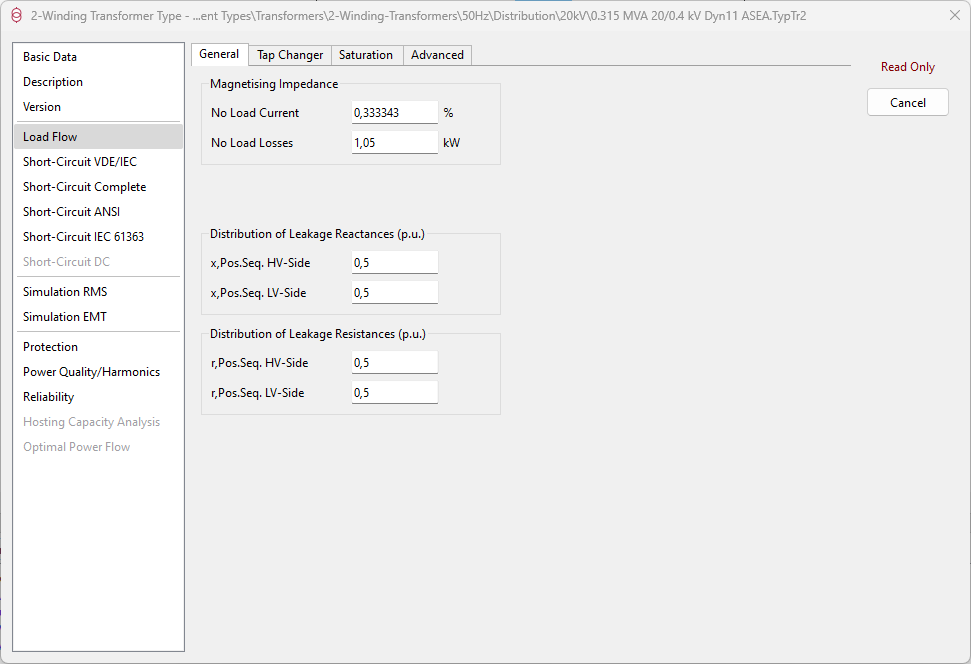Open the Saturation tab
Viewport: 971px width, 664px height.
366,55
